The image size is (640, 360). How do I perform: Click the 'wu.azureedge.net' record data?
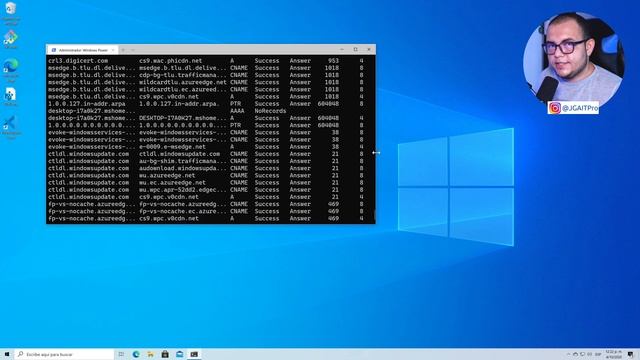[x=167, y=175]
